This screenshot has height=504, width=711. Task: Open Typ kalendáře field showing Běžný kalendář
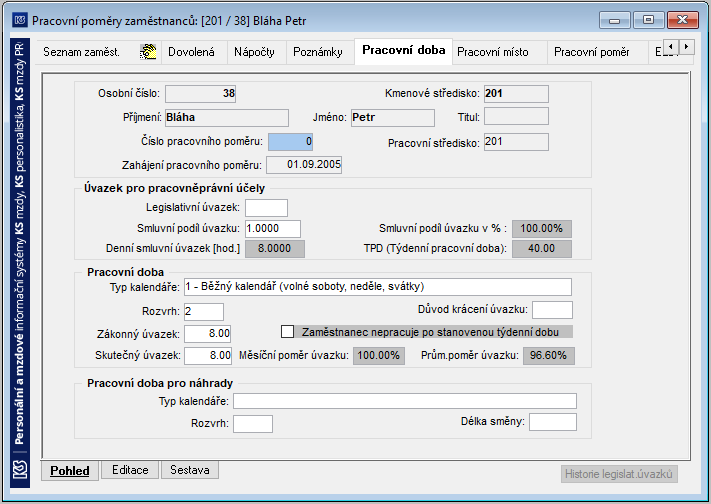378,287
